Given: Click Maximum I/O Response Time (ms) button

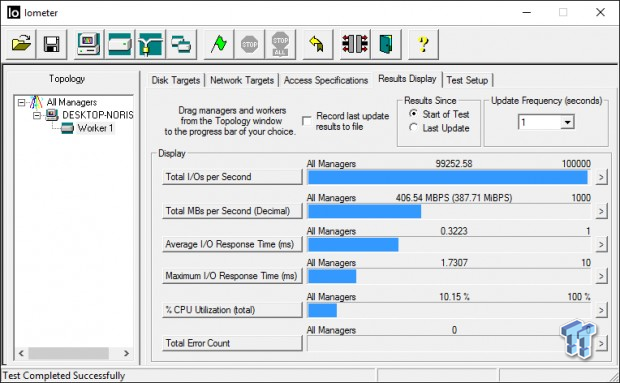Looking at the screenshot, I should [232, 275].
